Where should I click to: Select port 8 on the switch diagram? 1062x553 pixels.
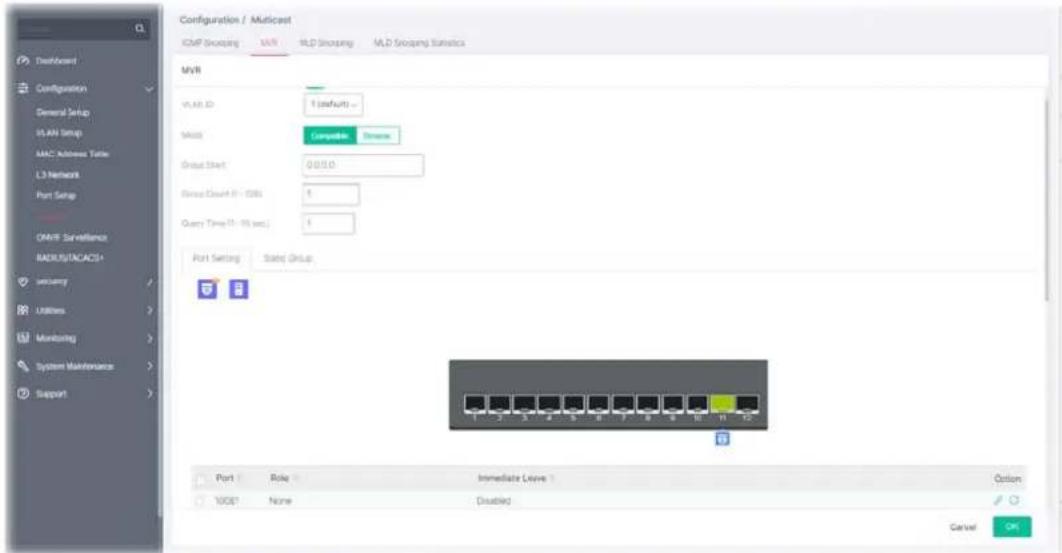tap(648, 404)
